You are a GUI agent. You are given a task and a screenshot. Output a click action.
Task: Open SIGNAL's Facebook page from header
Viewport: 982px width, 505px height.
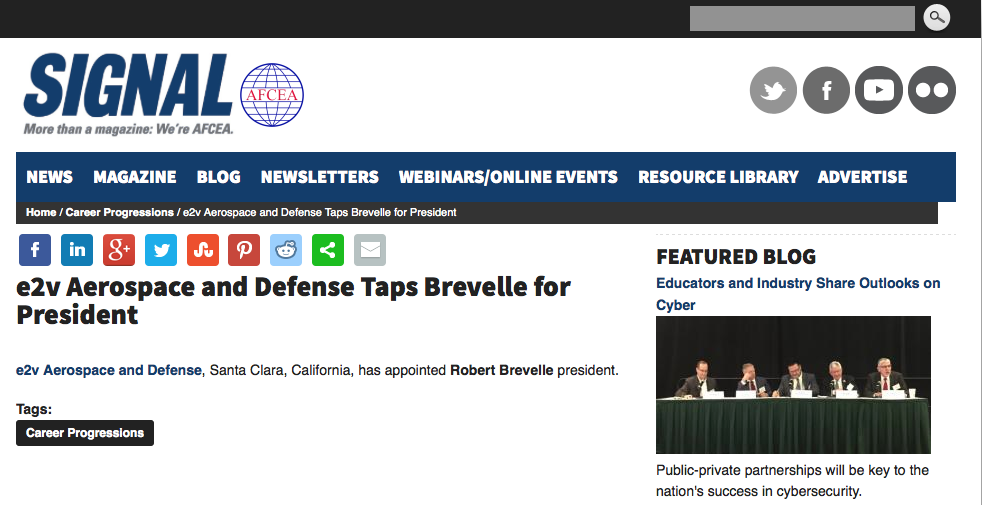tap(826, 90)
